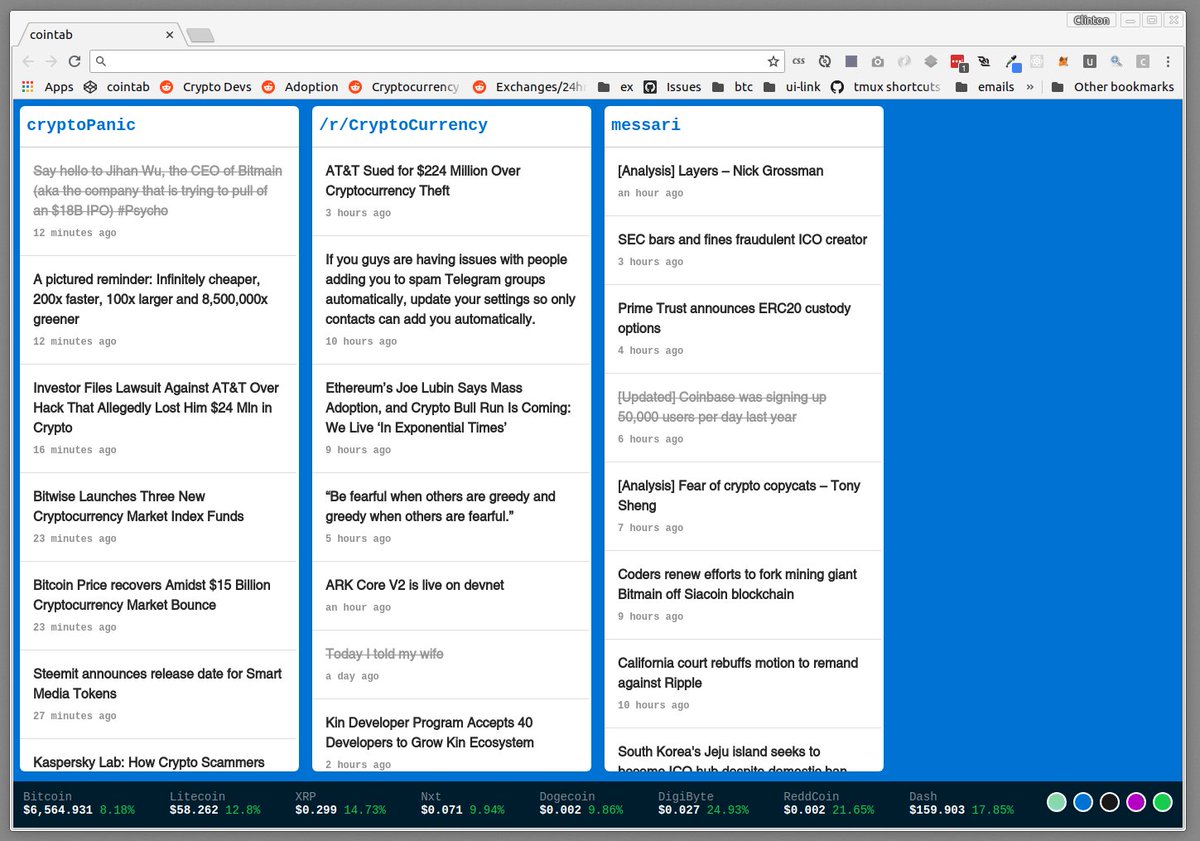
Task: Click the circular sync arrows extension icon
Action: coord(825,61)
